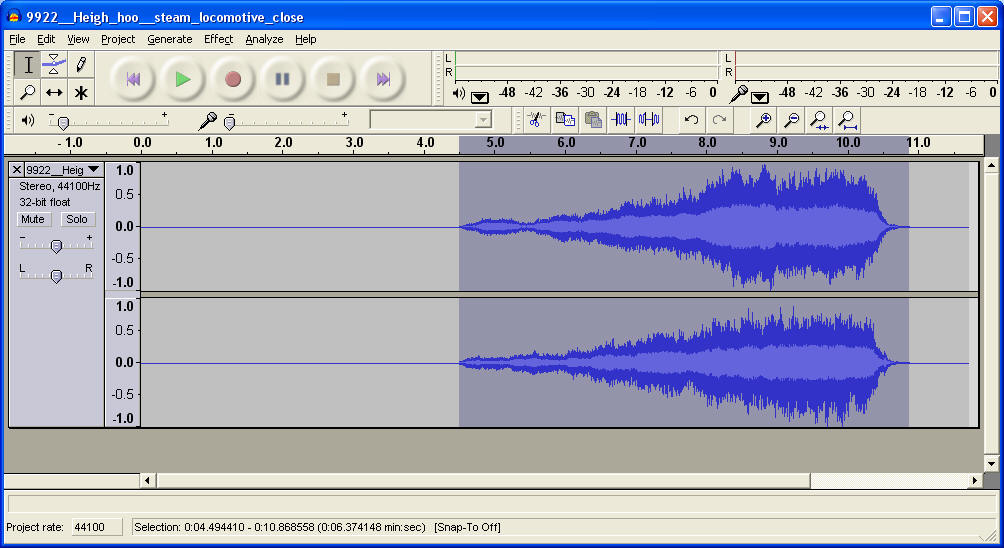Click the track gain slider knob

click(56, 246)
